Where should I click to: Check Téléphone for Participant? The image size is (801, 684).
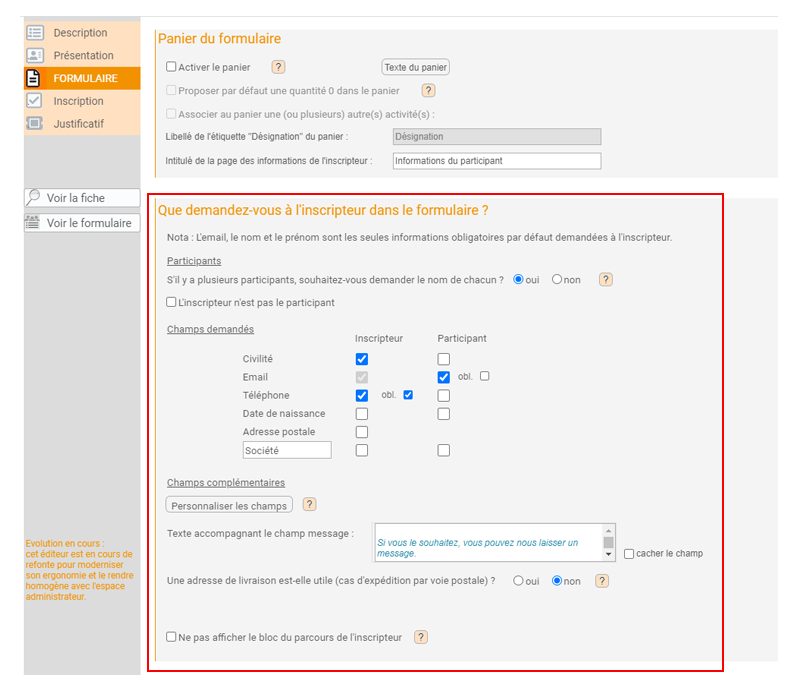tap(443, 396)
